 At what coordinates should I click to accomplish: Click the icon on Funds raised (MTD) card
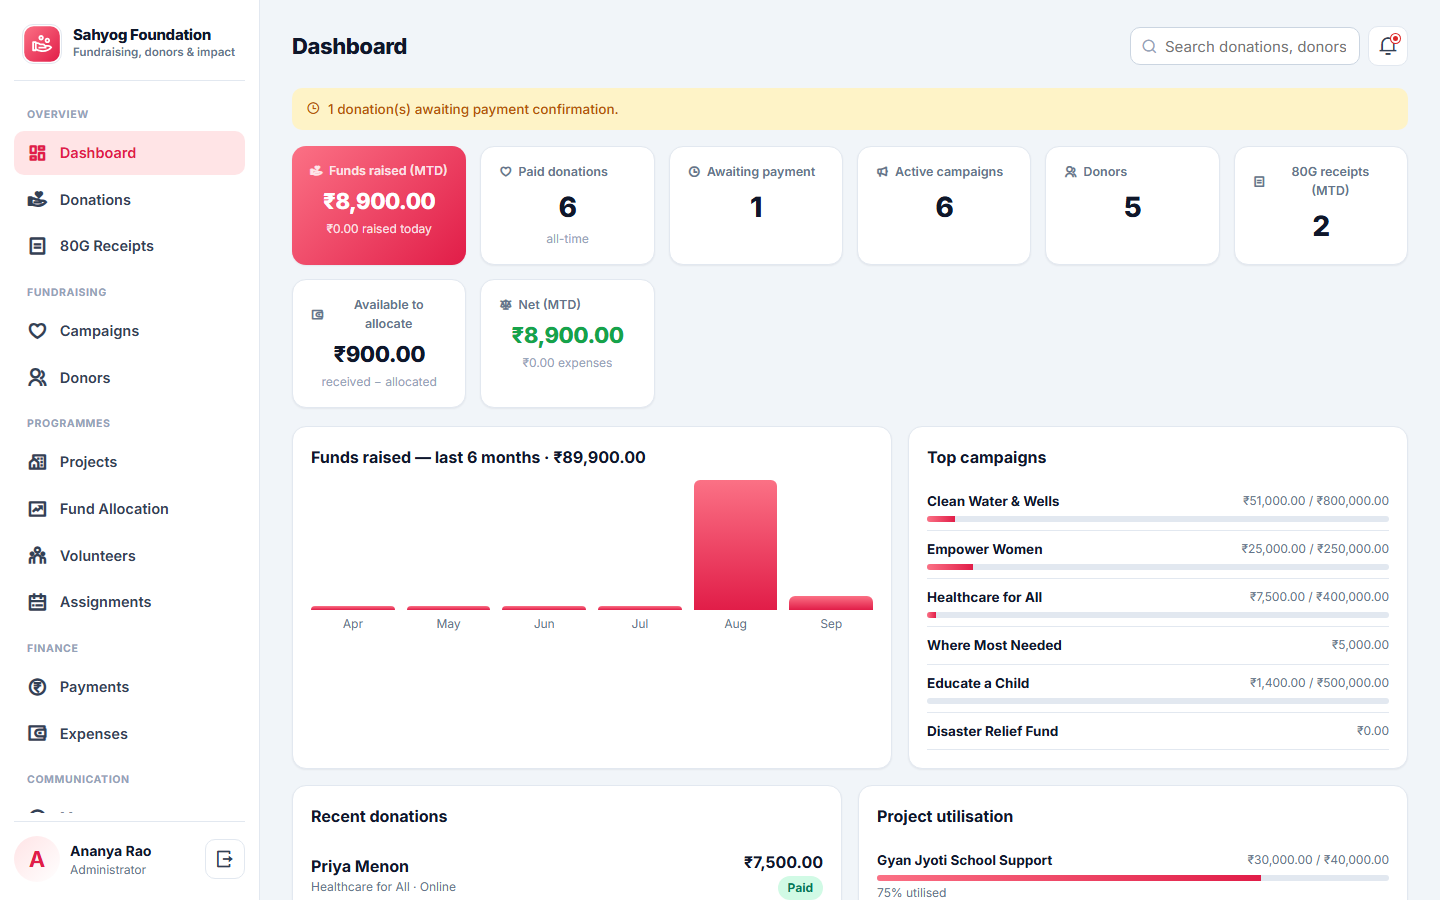[316, 171]
